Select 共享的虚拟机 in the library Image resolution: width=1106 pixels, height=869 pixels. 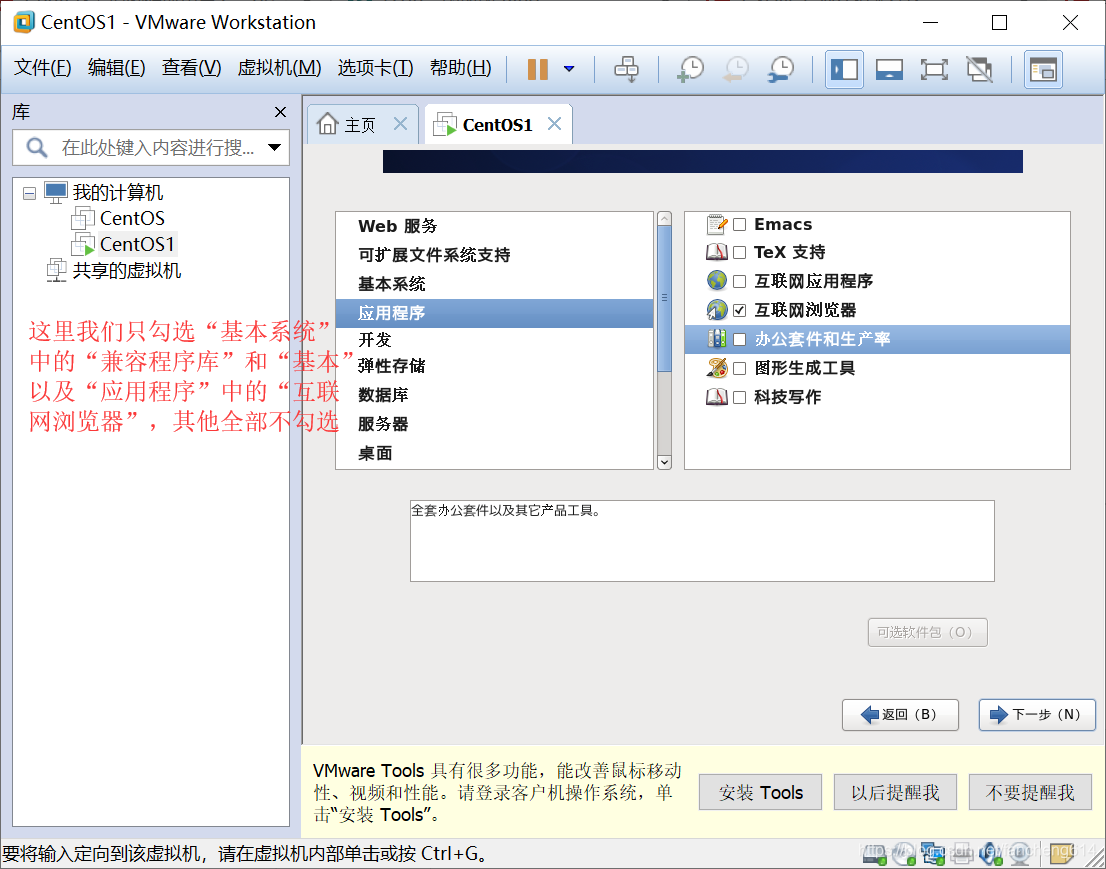click(127, 270)
